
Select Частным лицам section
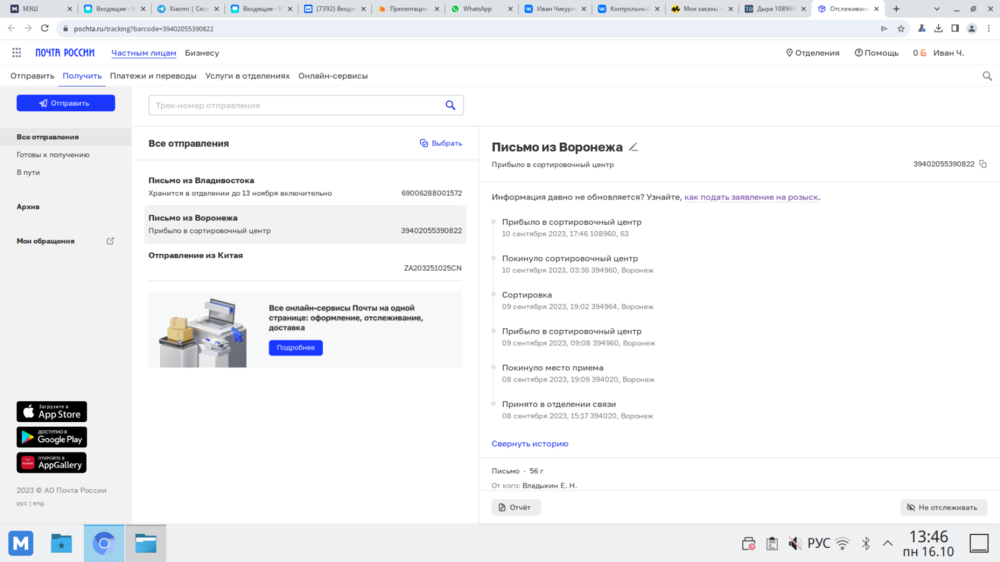coord(143,53)
